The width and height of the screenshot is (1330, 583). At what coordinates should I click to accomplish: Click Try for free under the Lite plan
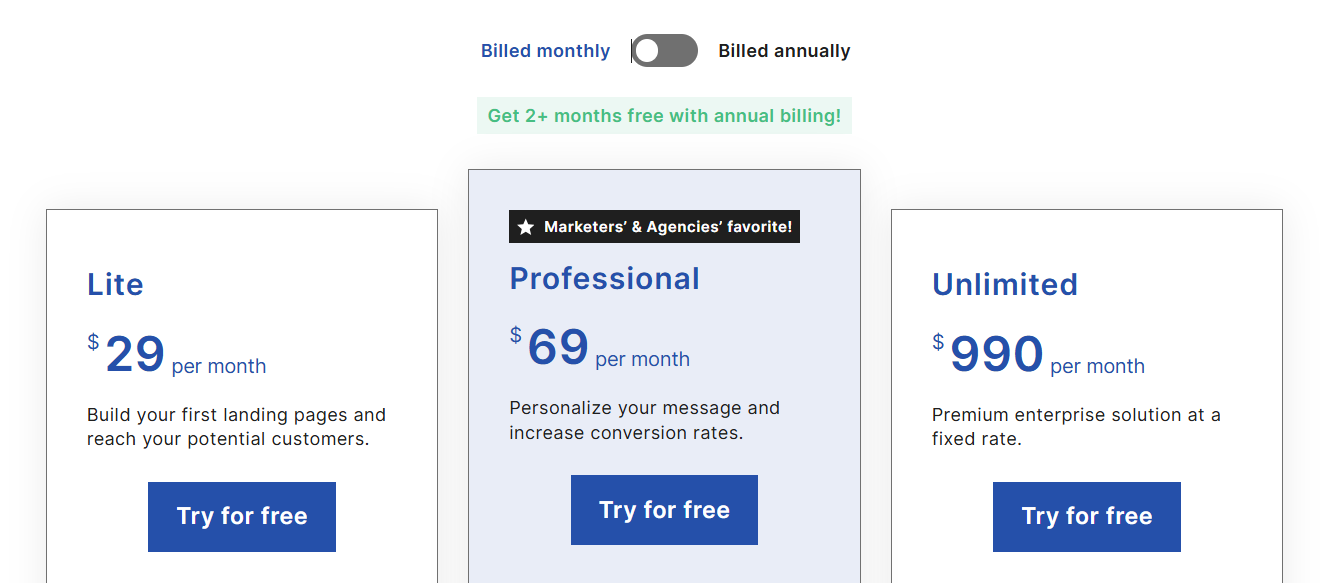pos(241,516)
